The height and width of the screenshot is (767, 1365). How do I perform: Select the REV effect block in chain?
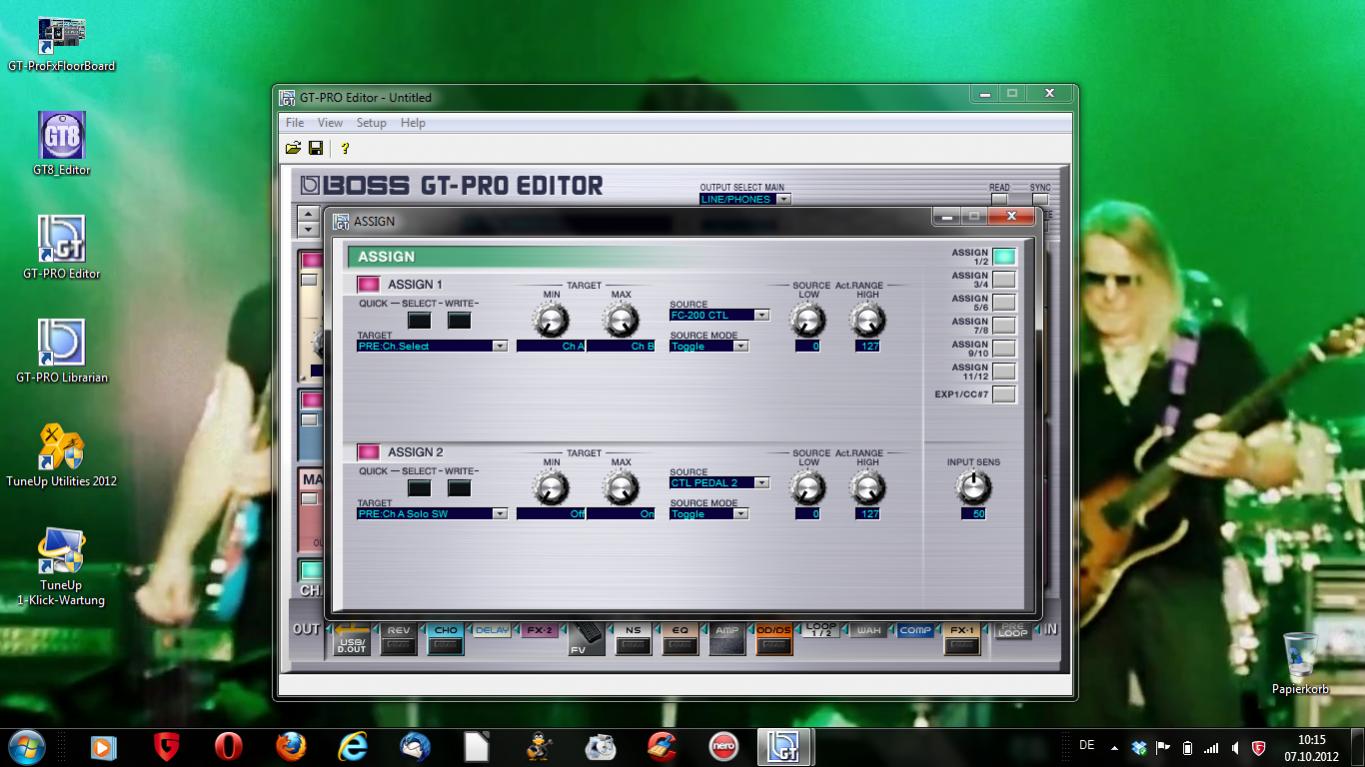[398, 638]
